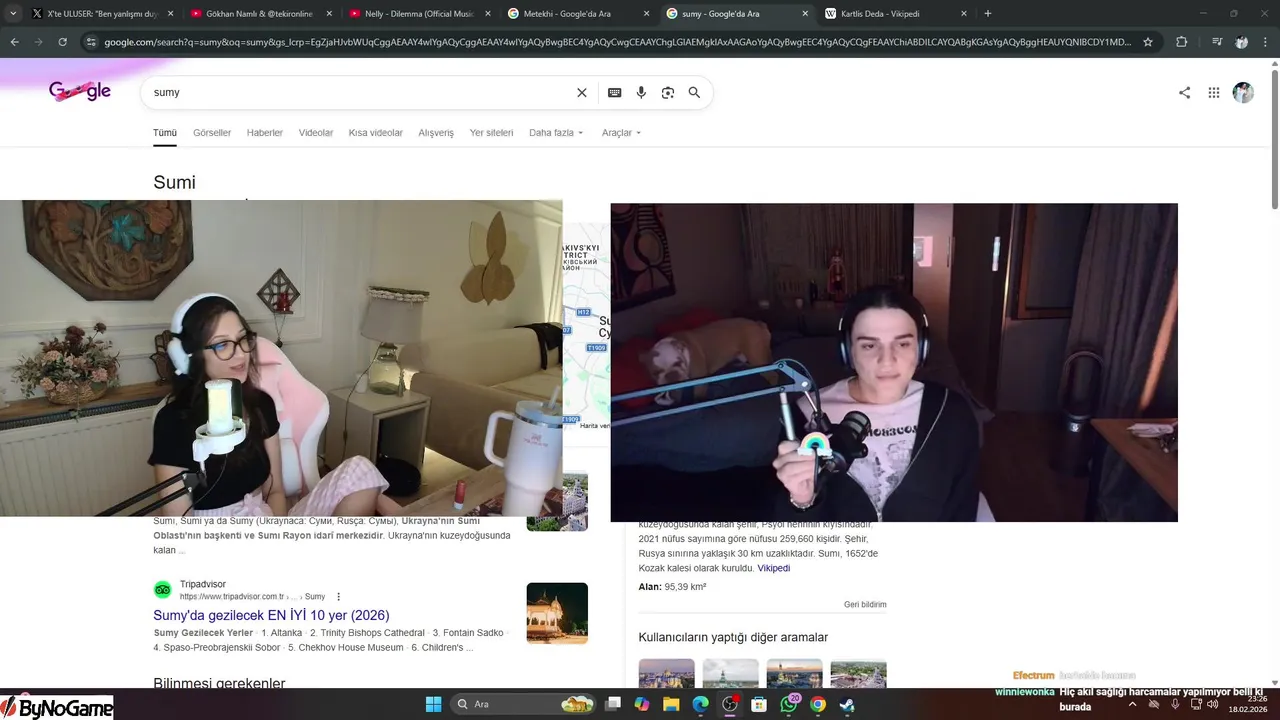The width and height of the screenshot is (1280, 720).
Task: Switch to Kartlis Deda Vikipedi tab
Action: tap(894, 14)
